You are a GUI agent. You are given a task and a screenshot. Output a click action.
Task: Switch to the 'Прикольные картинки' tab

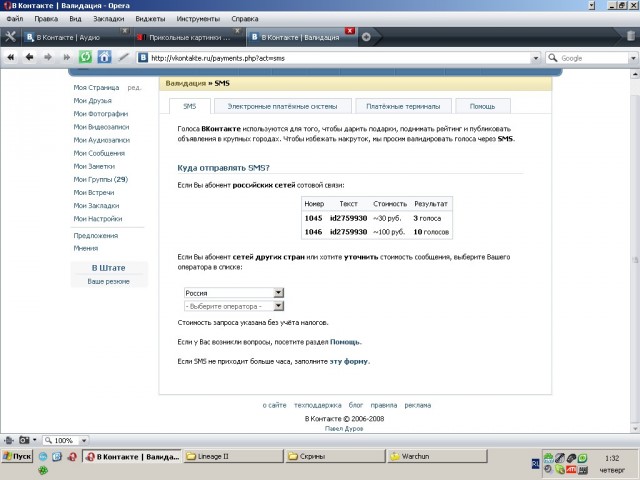(189, 38)
